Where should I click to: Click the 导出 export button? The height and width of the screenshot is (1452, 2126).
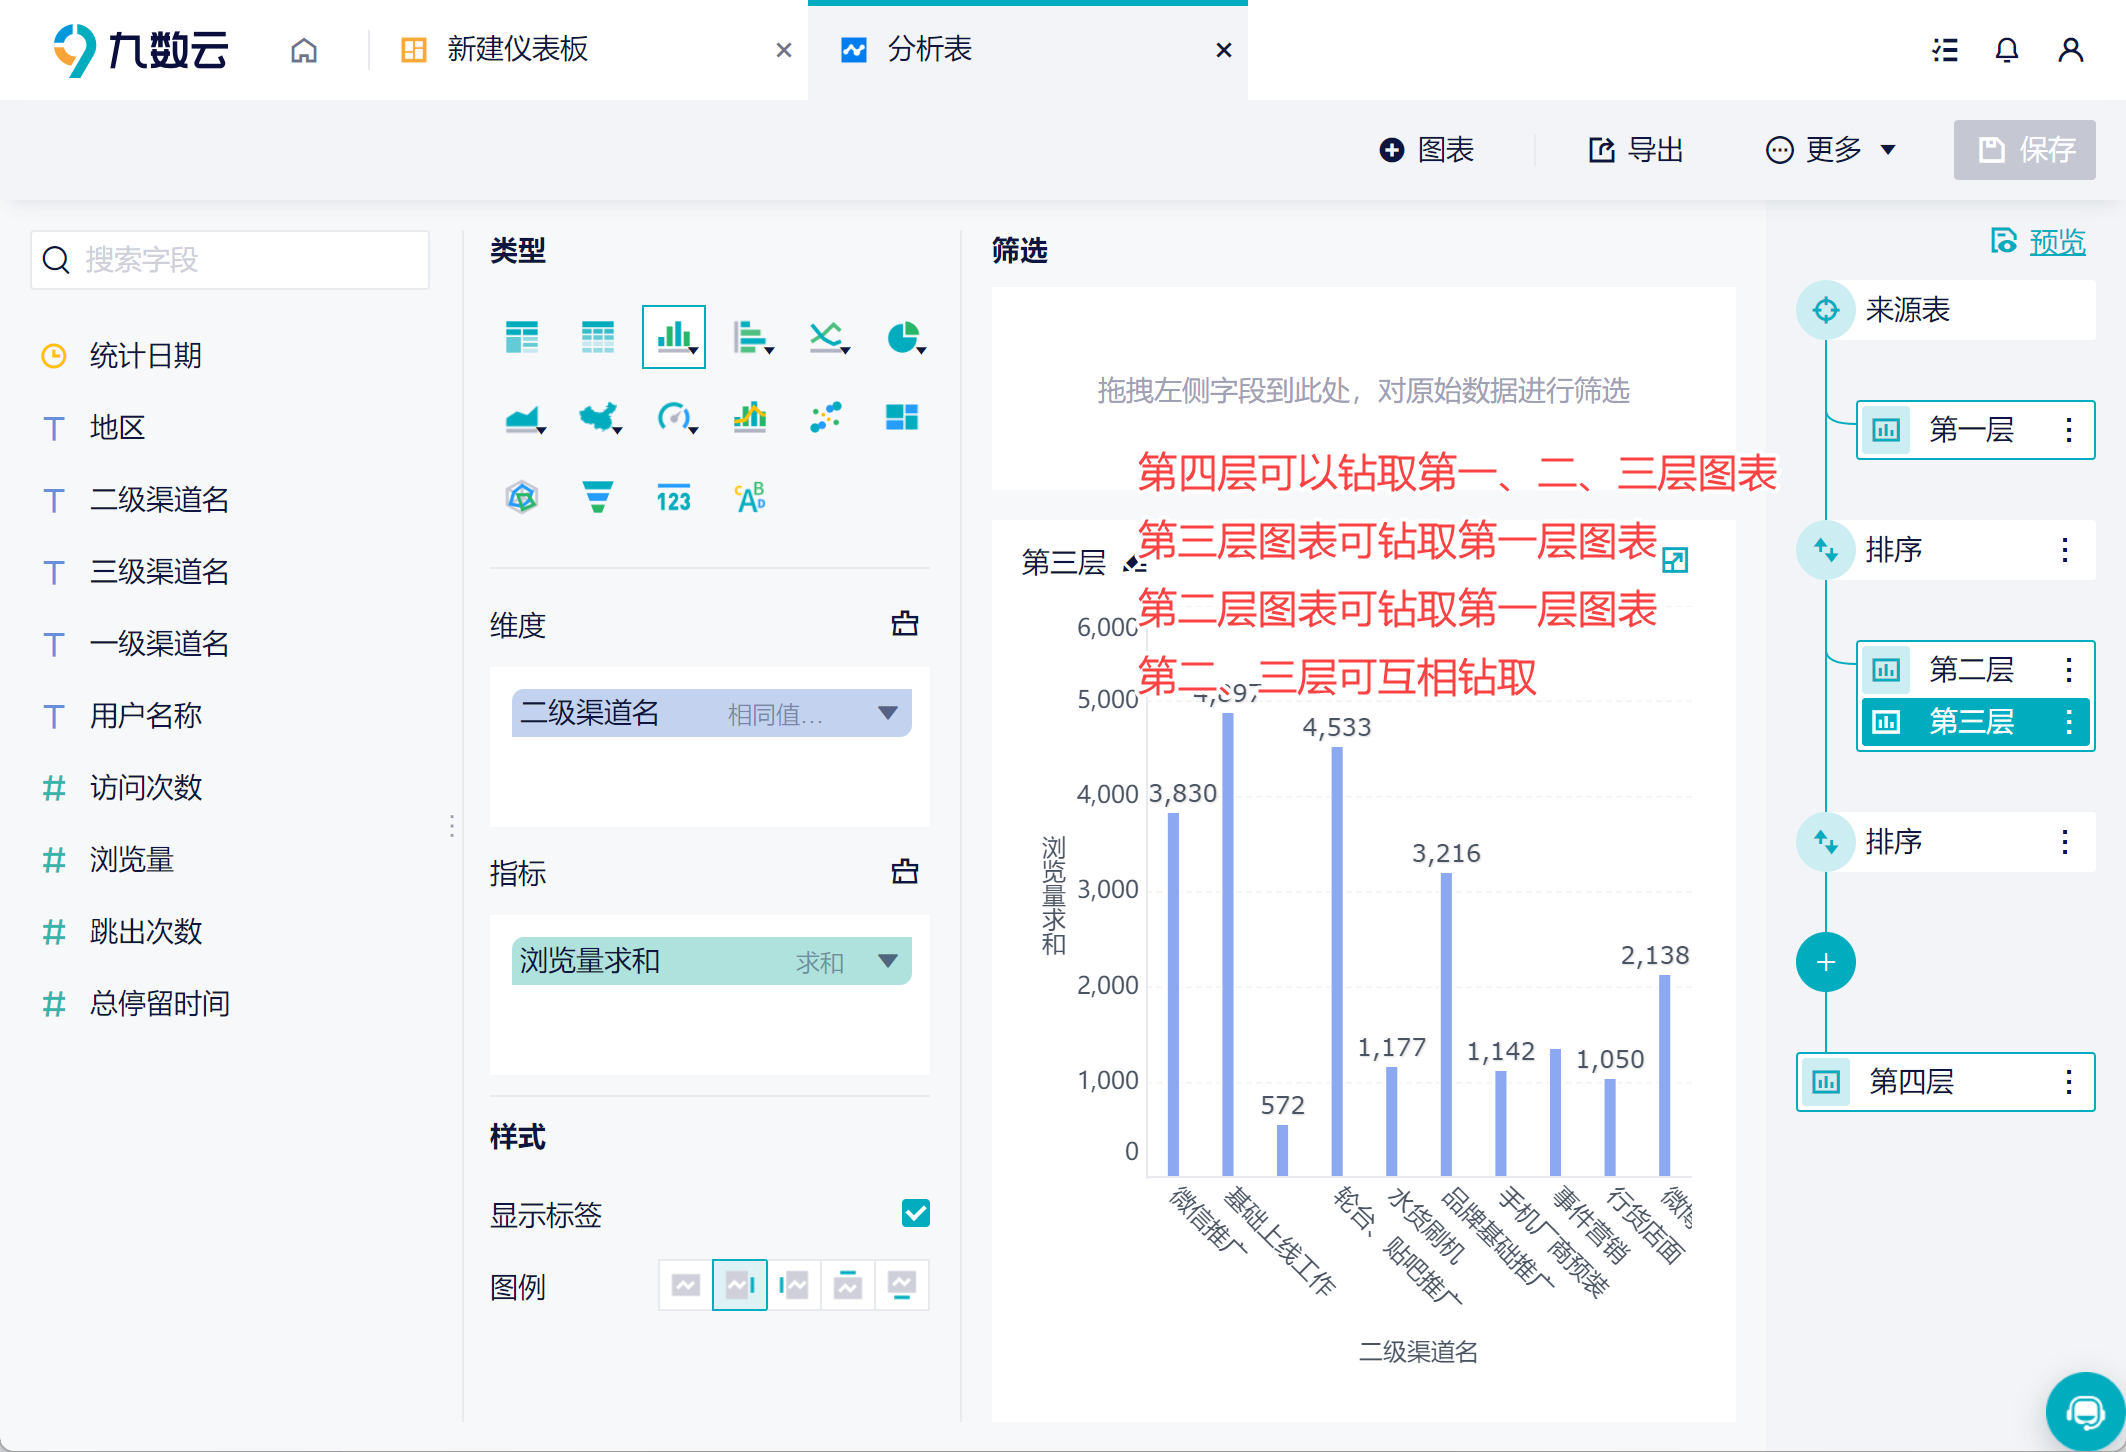[x=1637, y=150]
